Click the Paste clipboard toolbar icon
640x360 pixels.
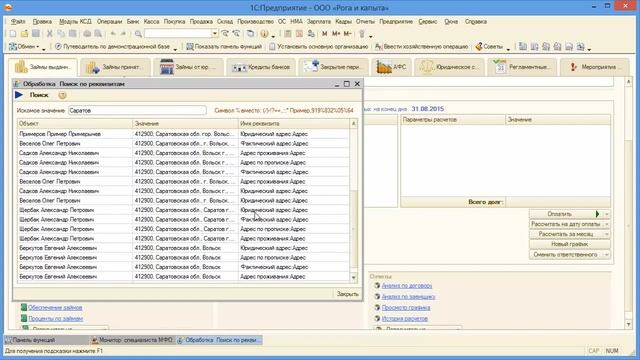(x=73, y=34)
